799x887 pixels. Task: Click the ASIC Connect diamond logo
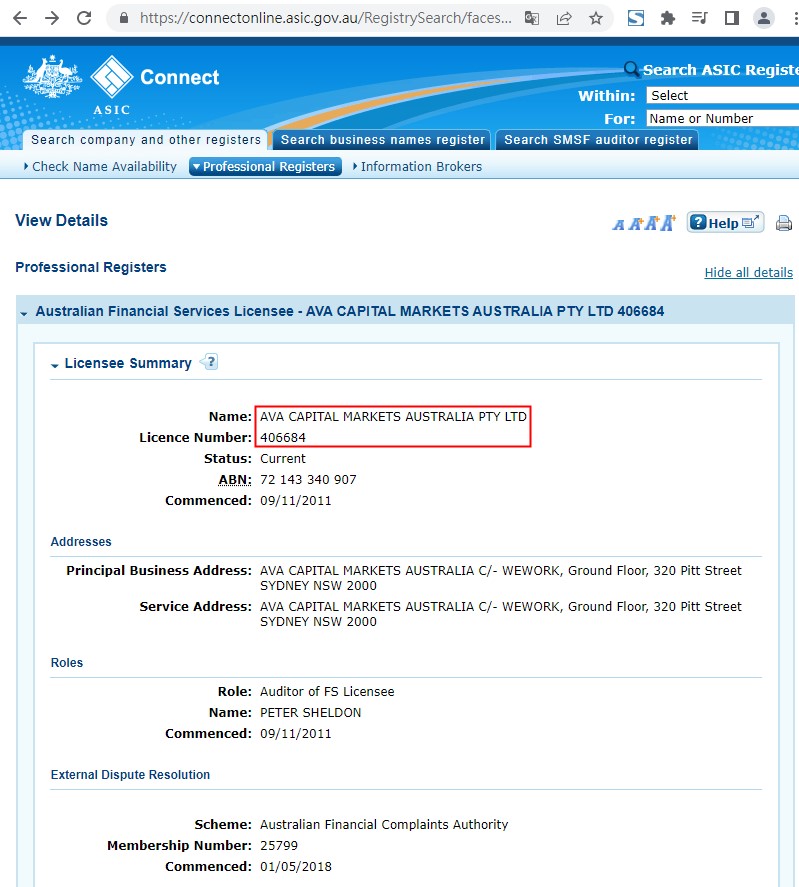tap(111, 76)
